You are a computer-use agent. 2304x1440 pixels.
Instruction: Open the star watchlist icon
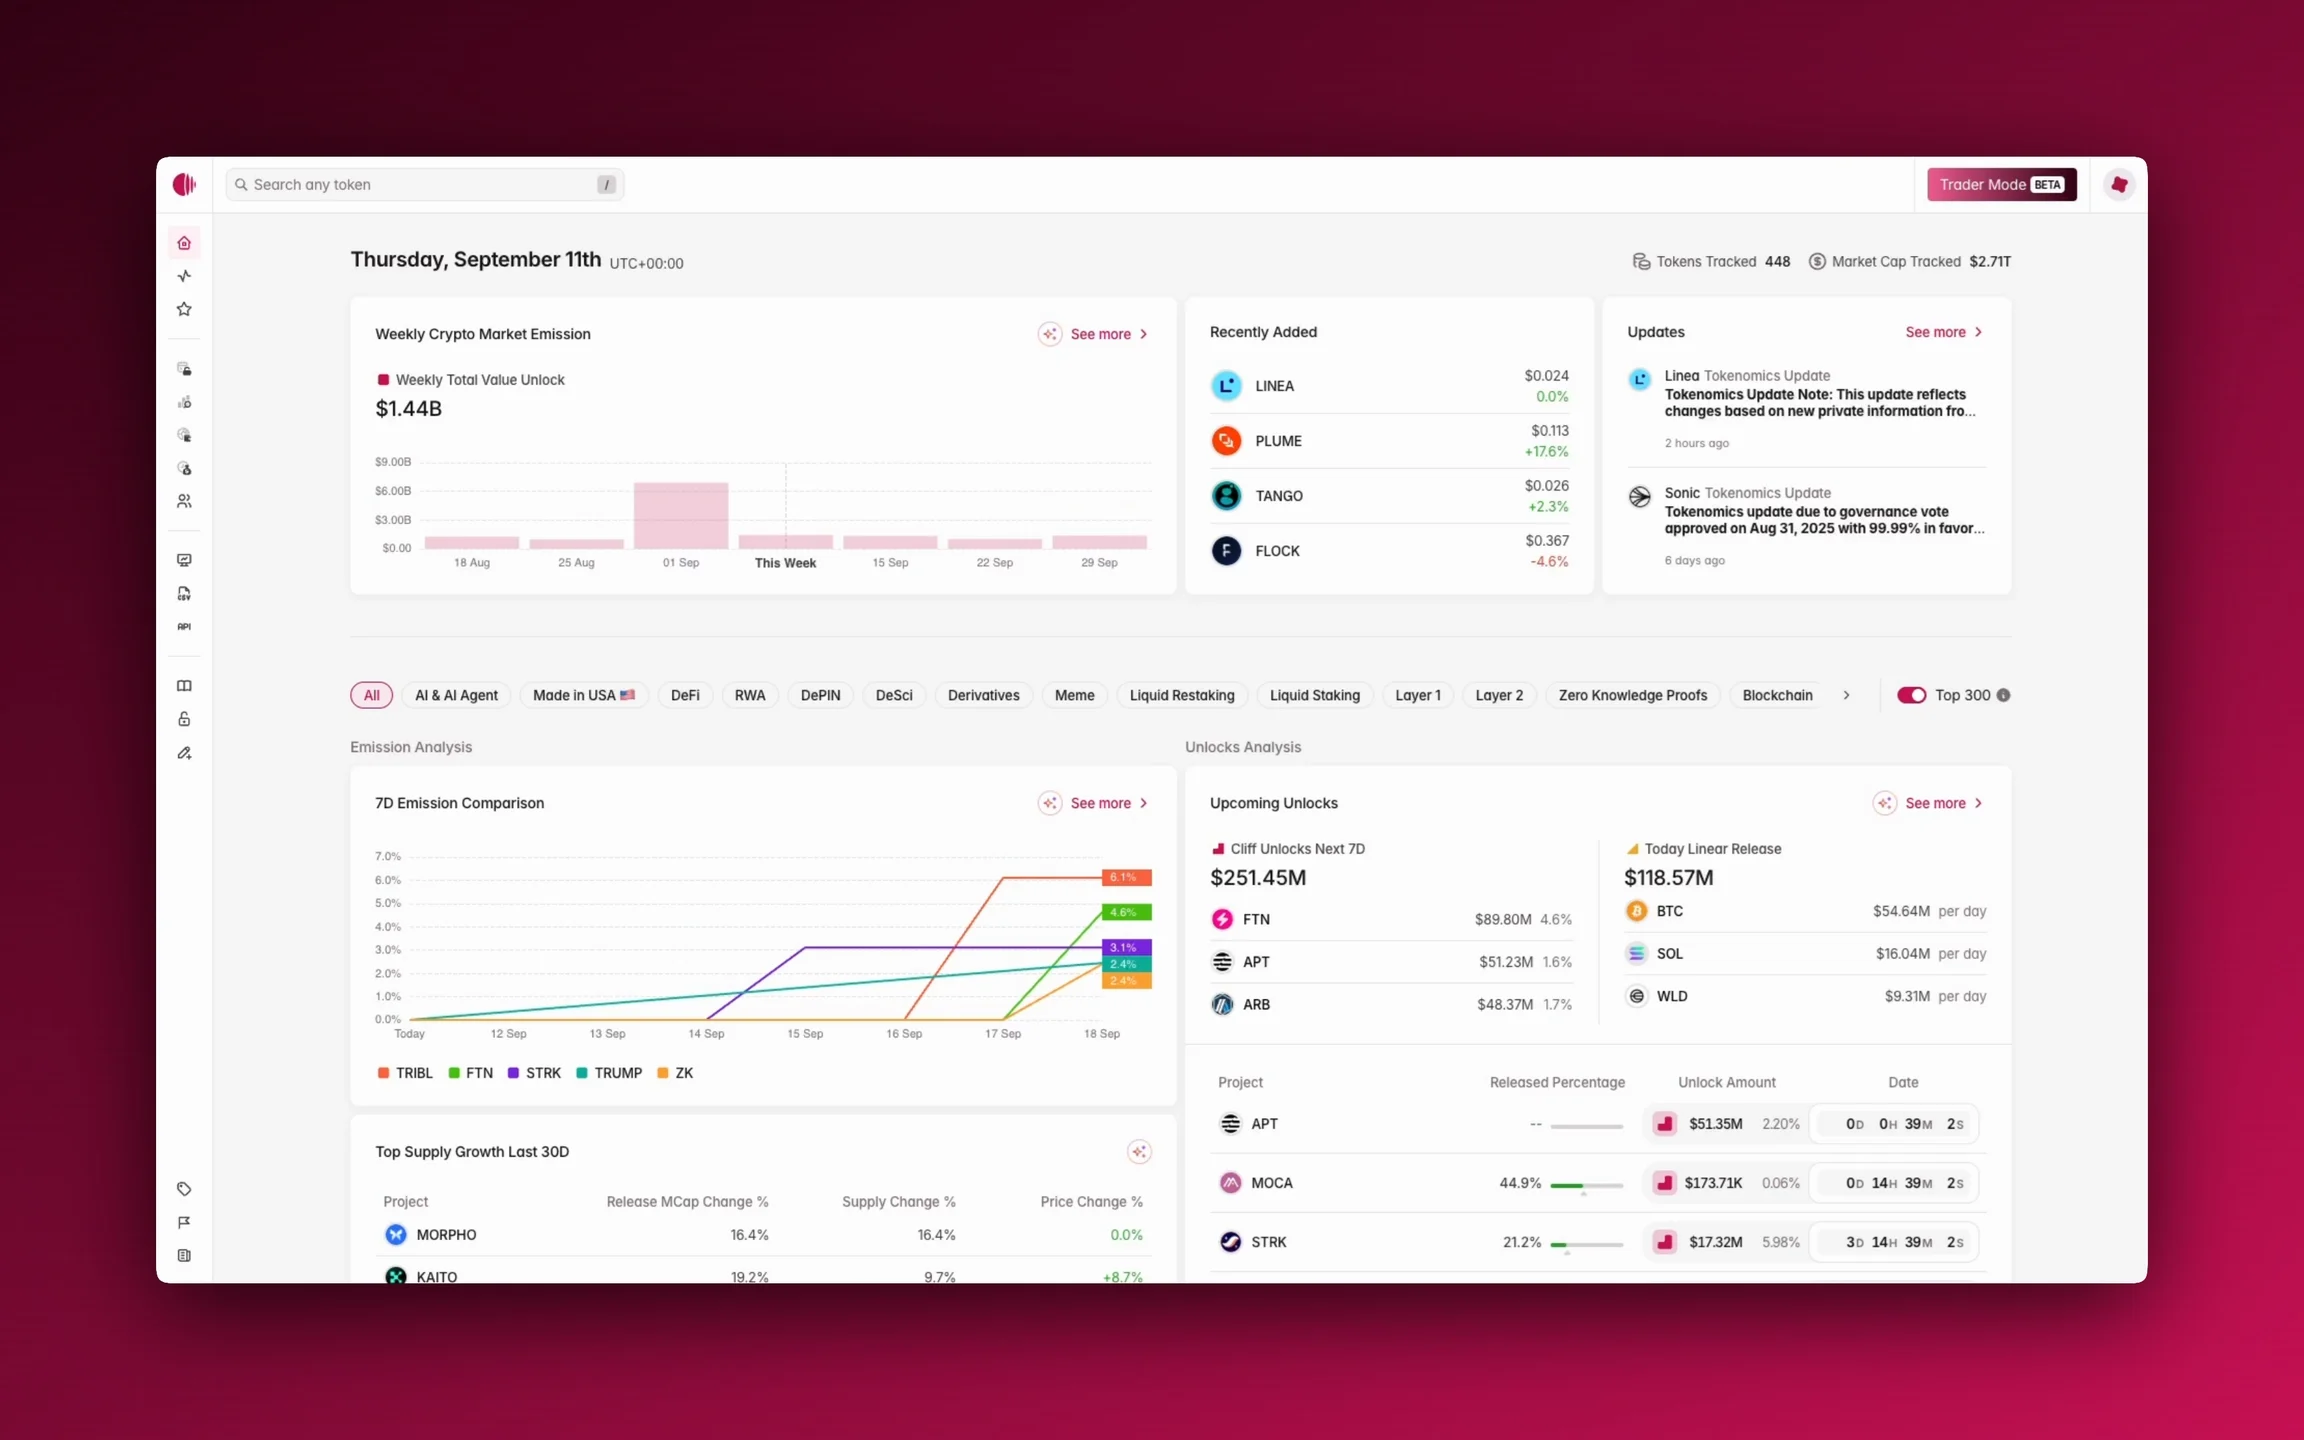(184, 309)
